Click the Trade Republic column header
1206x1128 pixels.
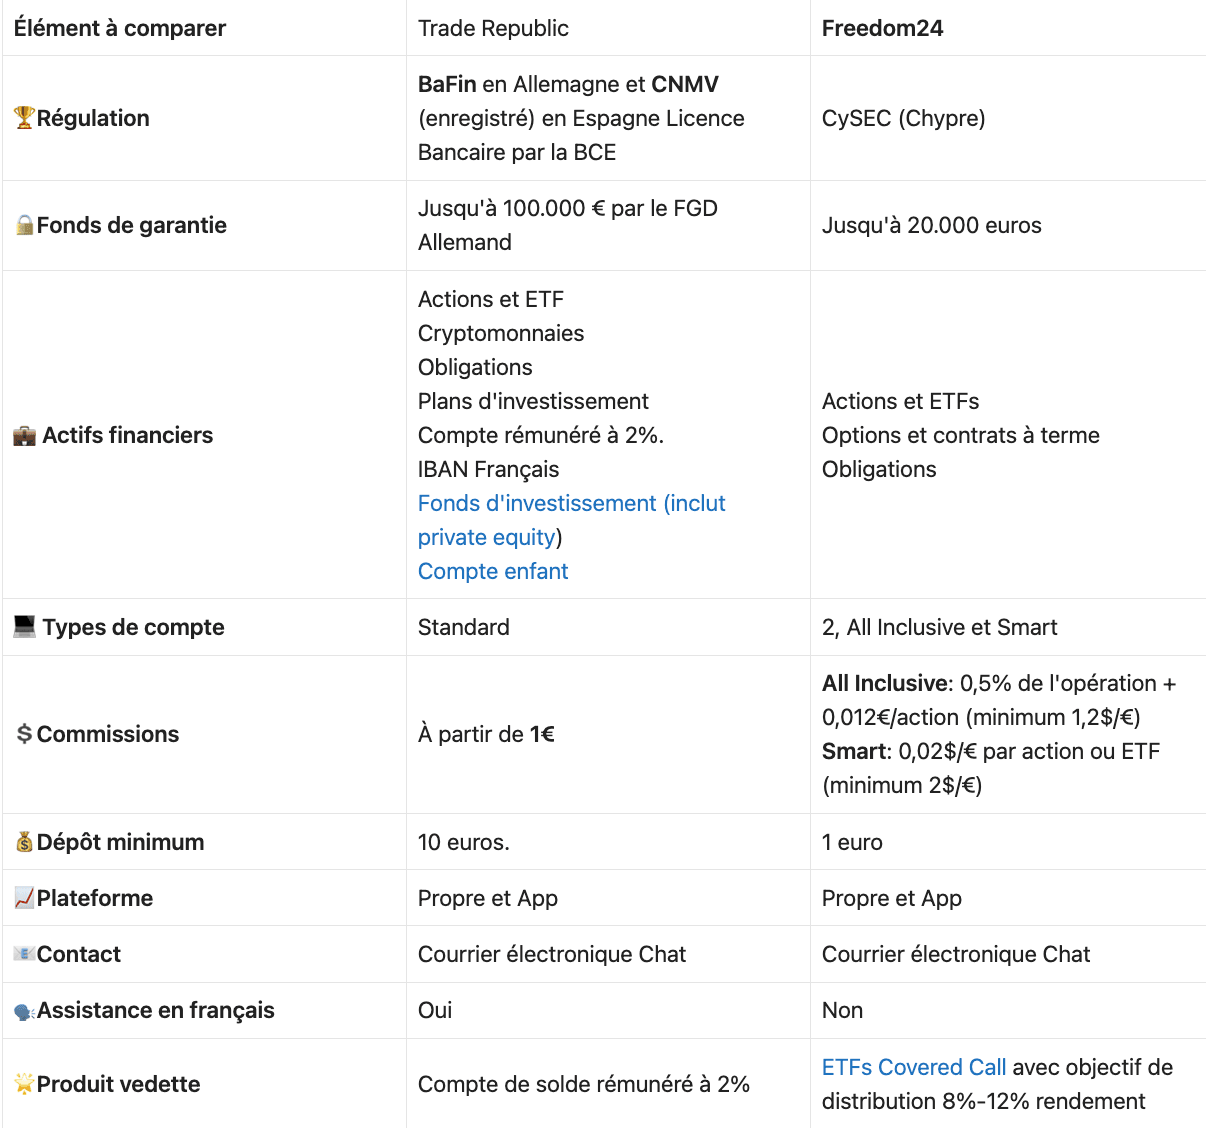pyautogui.click(x=493, y=28)
